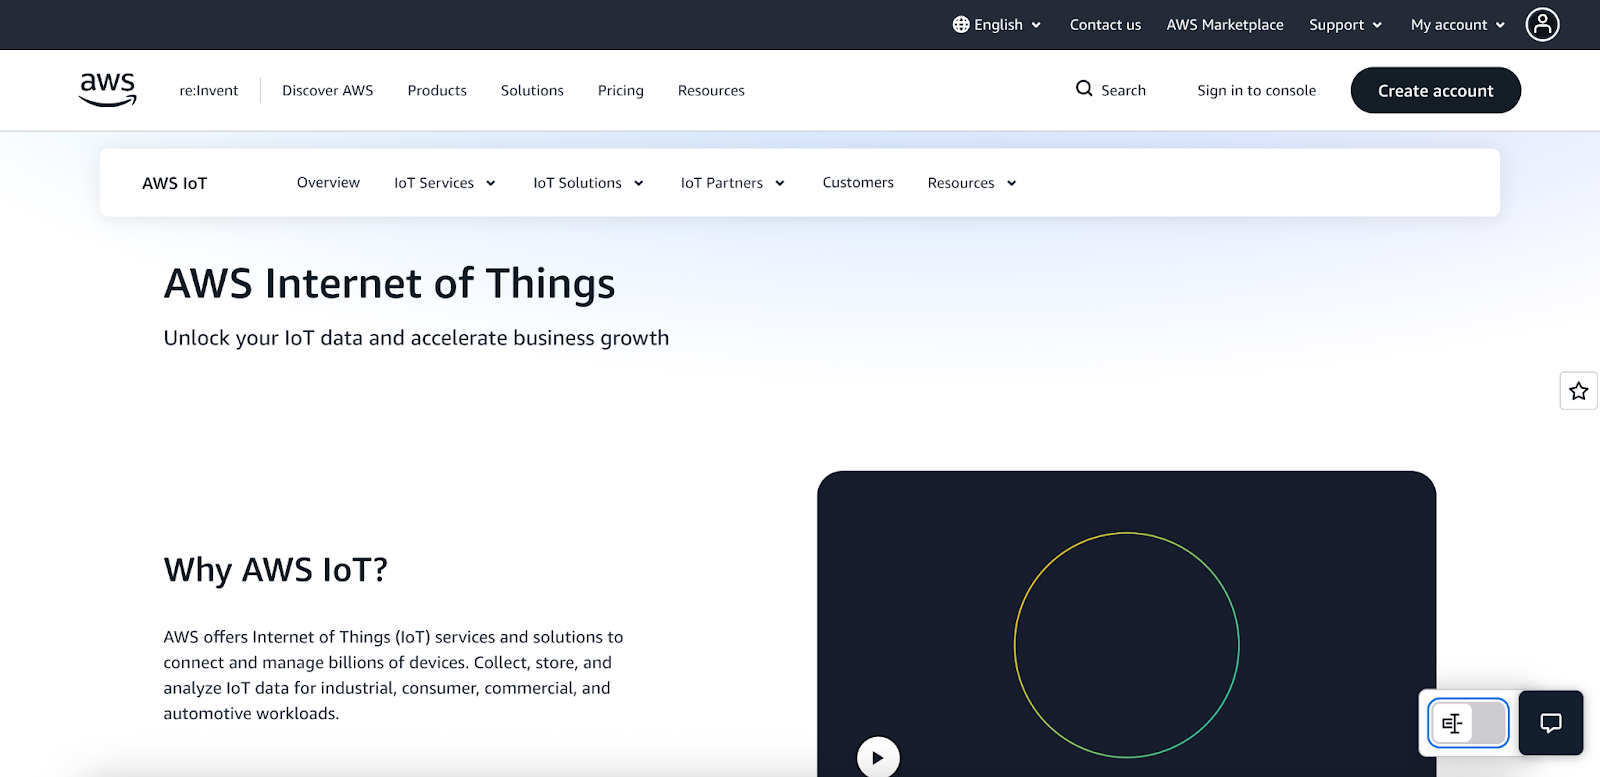
Task: Open the AWS Marketplace link
Action: tap(1225, 24)
